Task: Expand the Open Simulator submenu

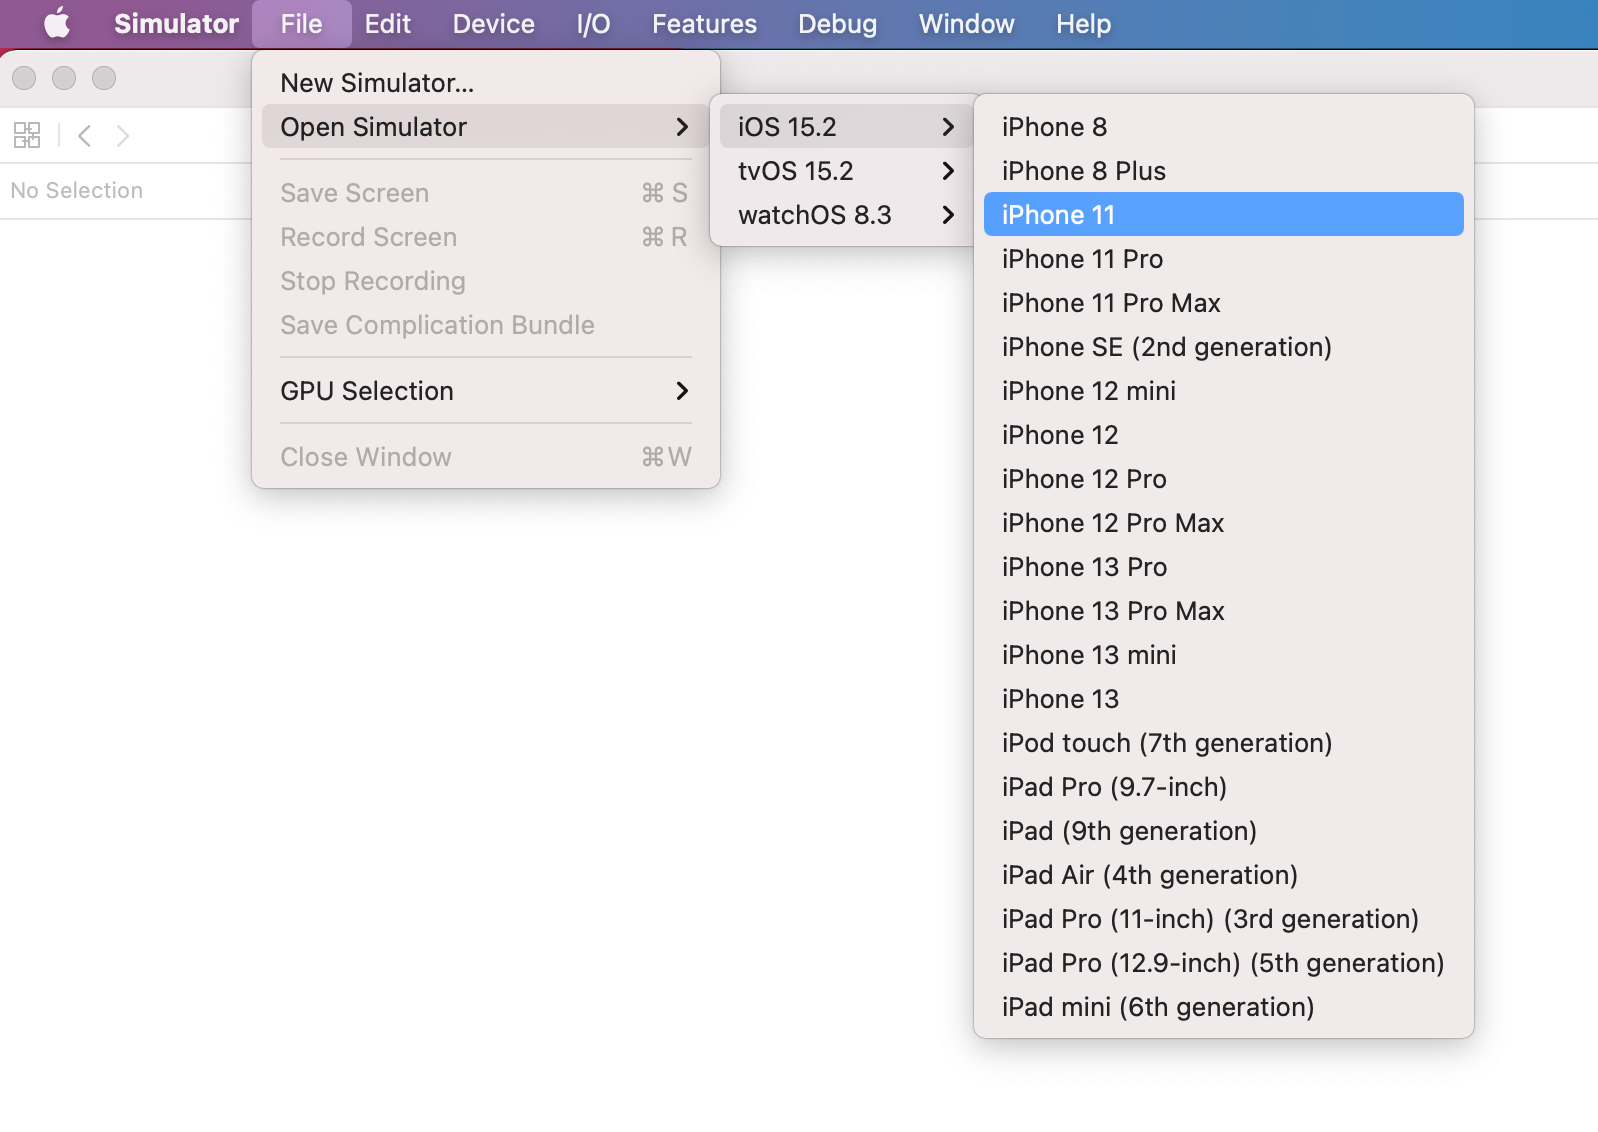Action: click(x=486, y=127)
